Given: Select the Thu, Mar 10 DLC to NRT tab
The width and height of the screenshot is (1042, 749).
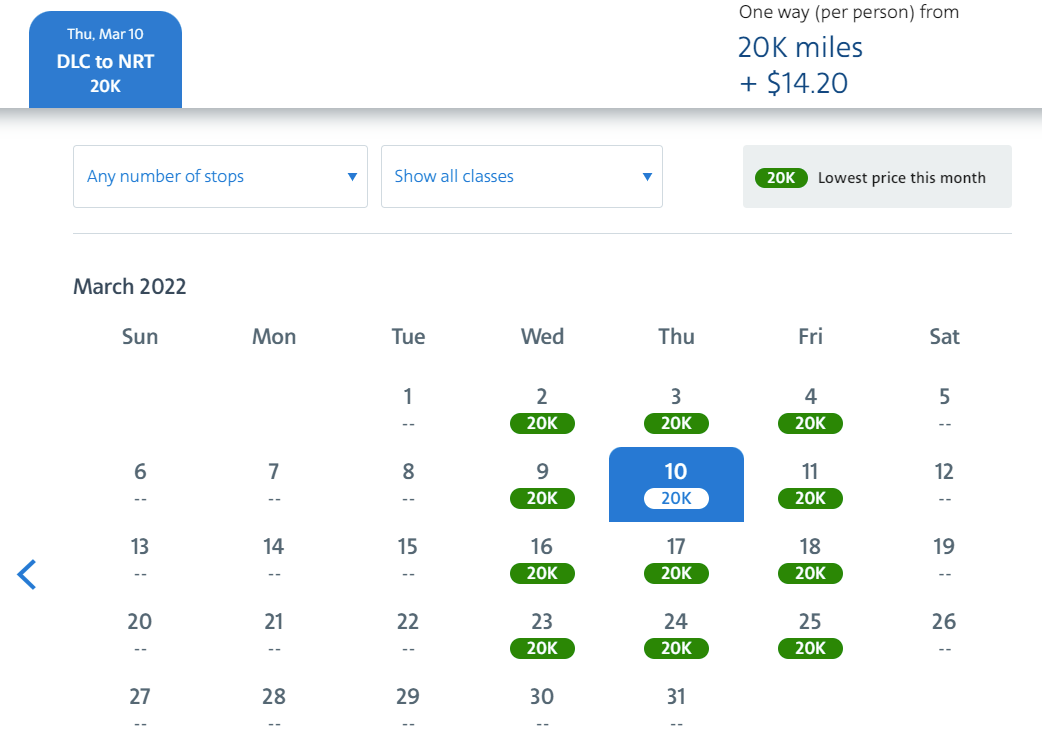Looking at the screenshot, I should click(106, 60).
